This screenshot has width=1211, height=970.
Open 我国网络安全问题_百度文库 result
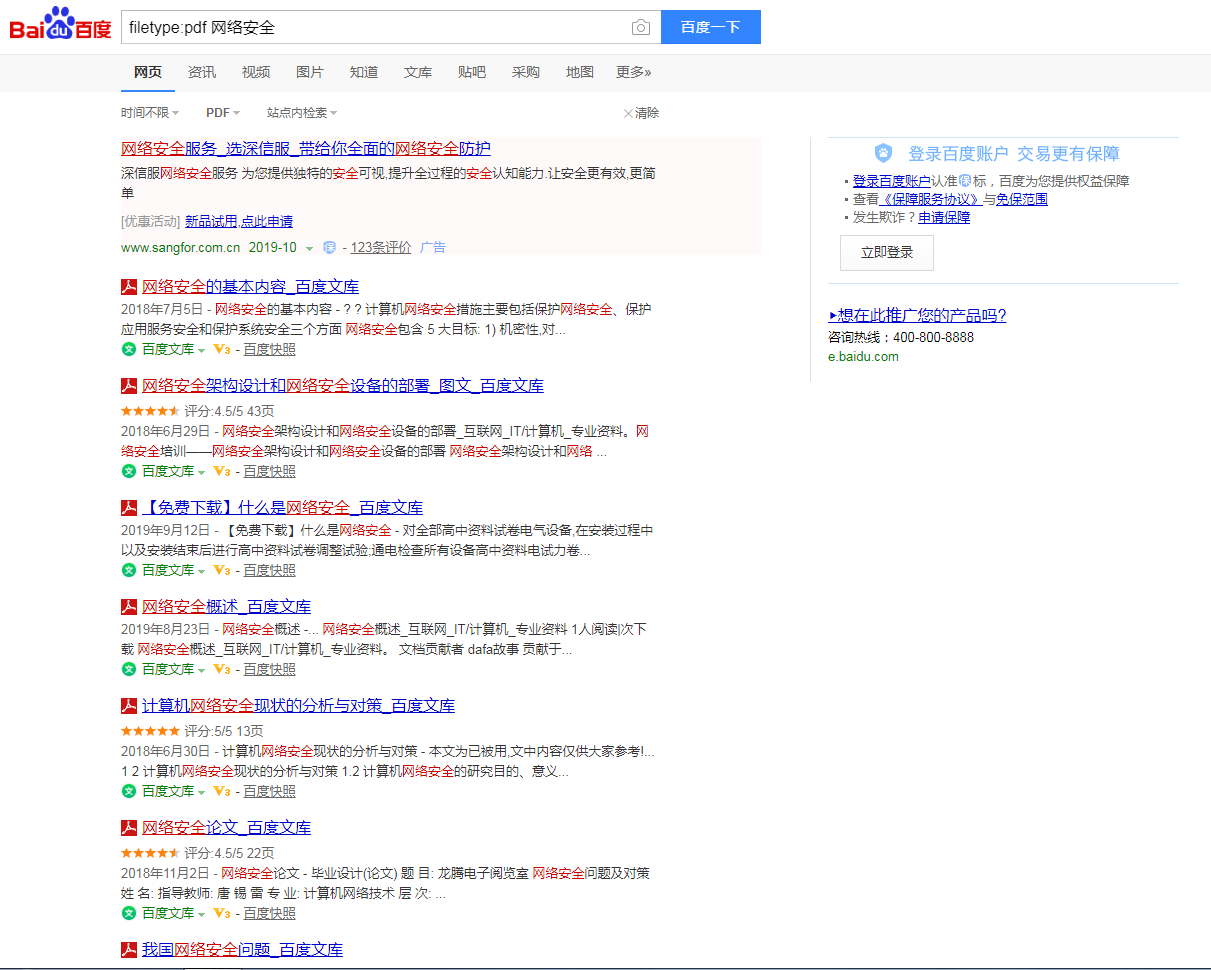coord(242,950)
